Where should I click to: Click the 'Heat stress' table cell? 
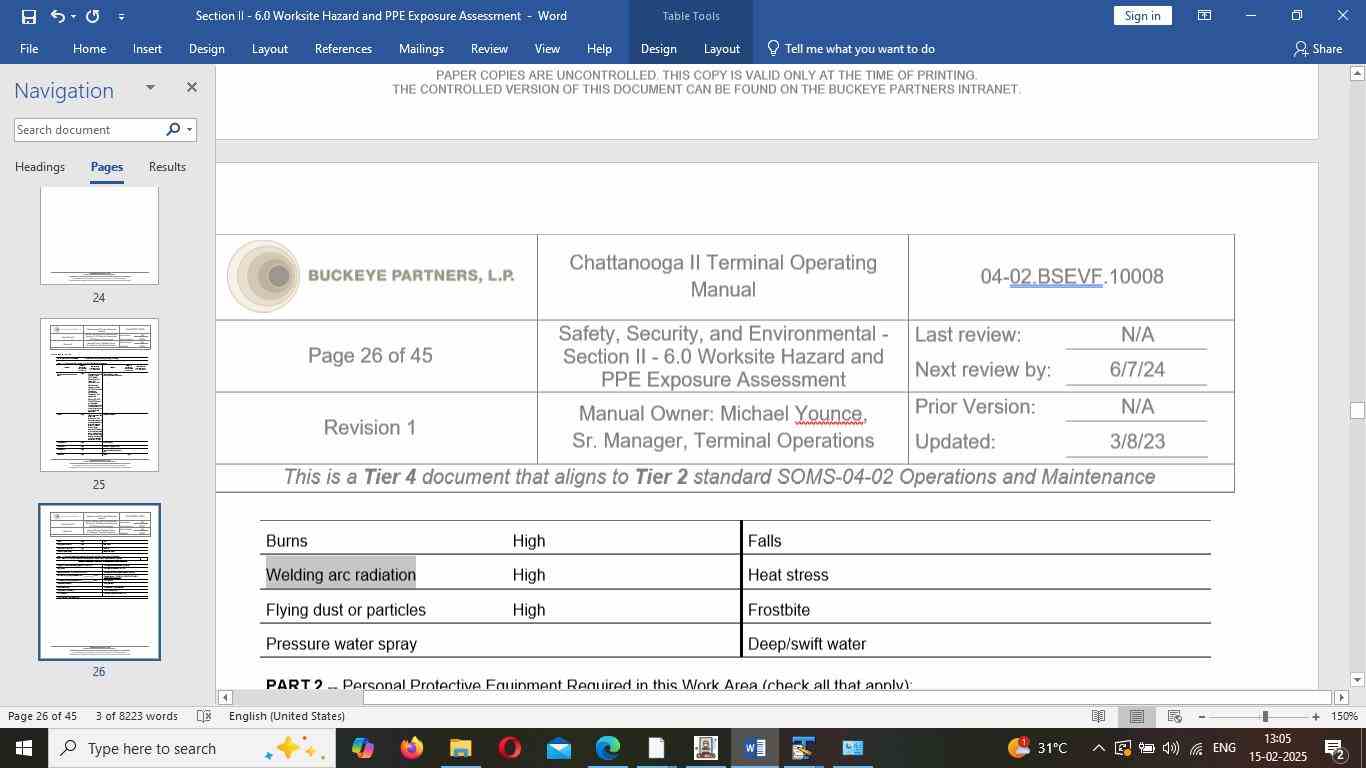[x=788, y=575]
